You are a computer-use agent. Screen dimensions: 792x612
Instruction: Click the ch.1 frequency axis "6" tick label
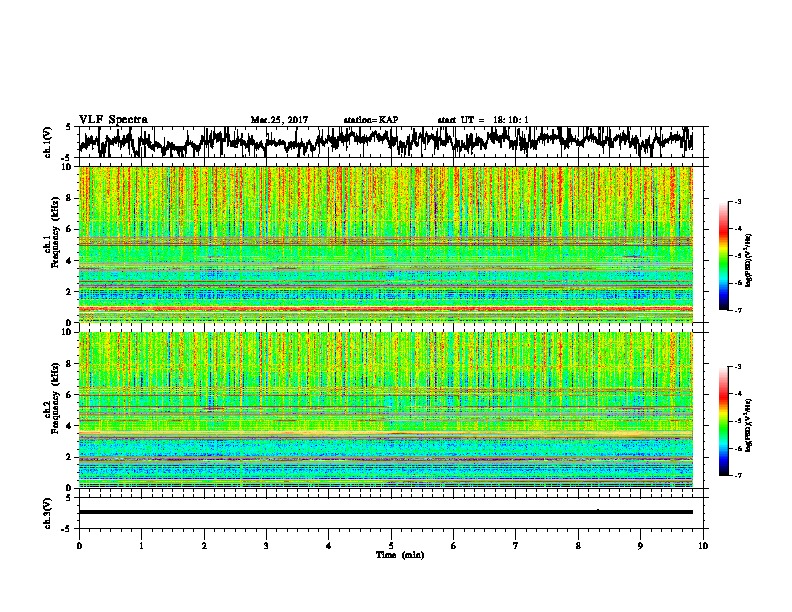[x=71, y=229]
